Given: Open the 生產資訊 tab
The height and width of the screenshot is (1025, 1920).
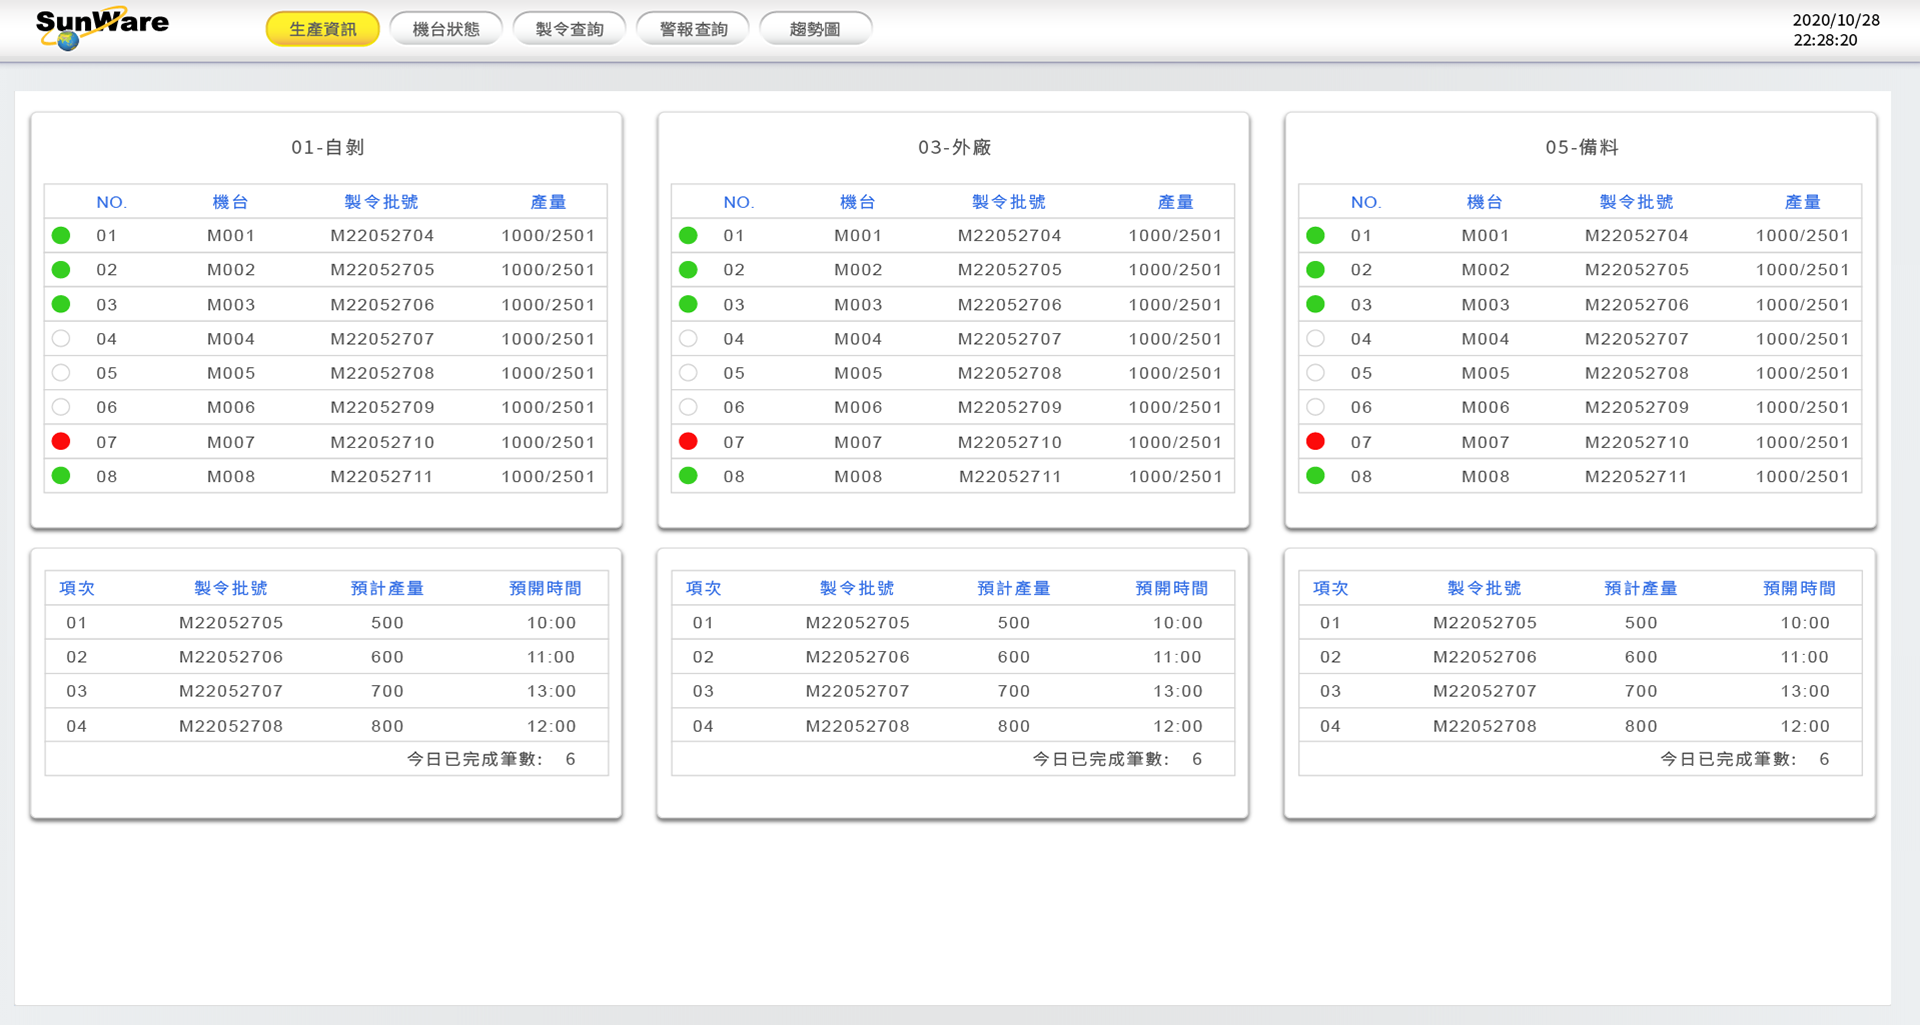Looking at the screenshot, I should 322,29.
